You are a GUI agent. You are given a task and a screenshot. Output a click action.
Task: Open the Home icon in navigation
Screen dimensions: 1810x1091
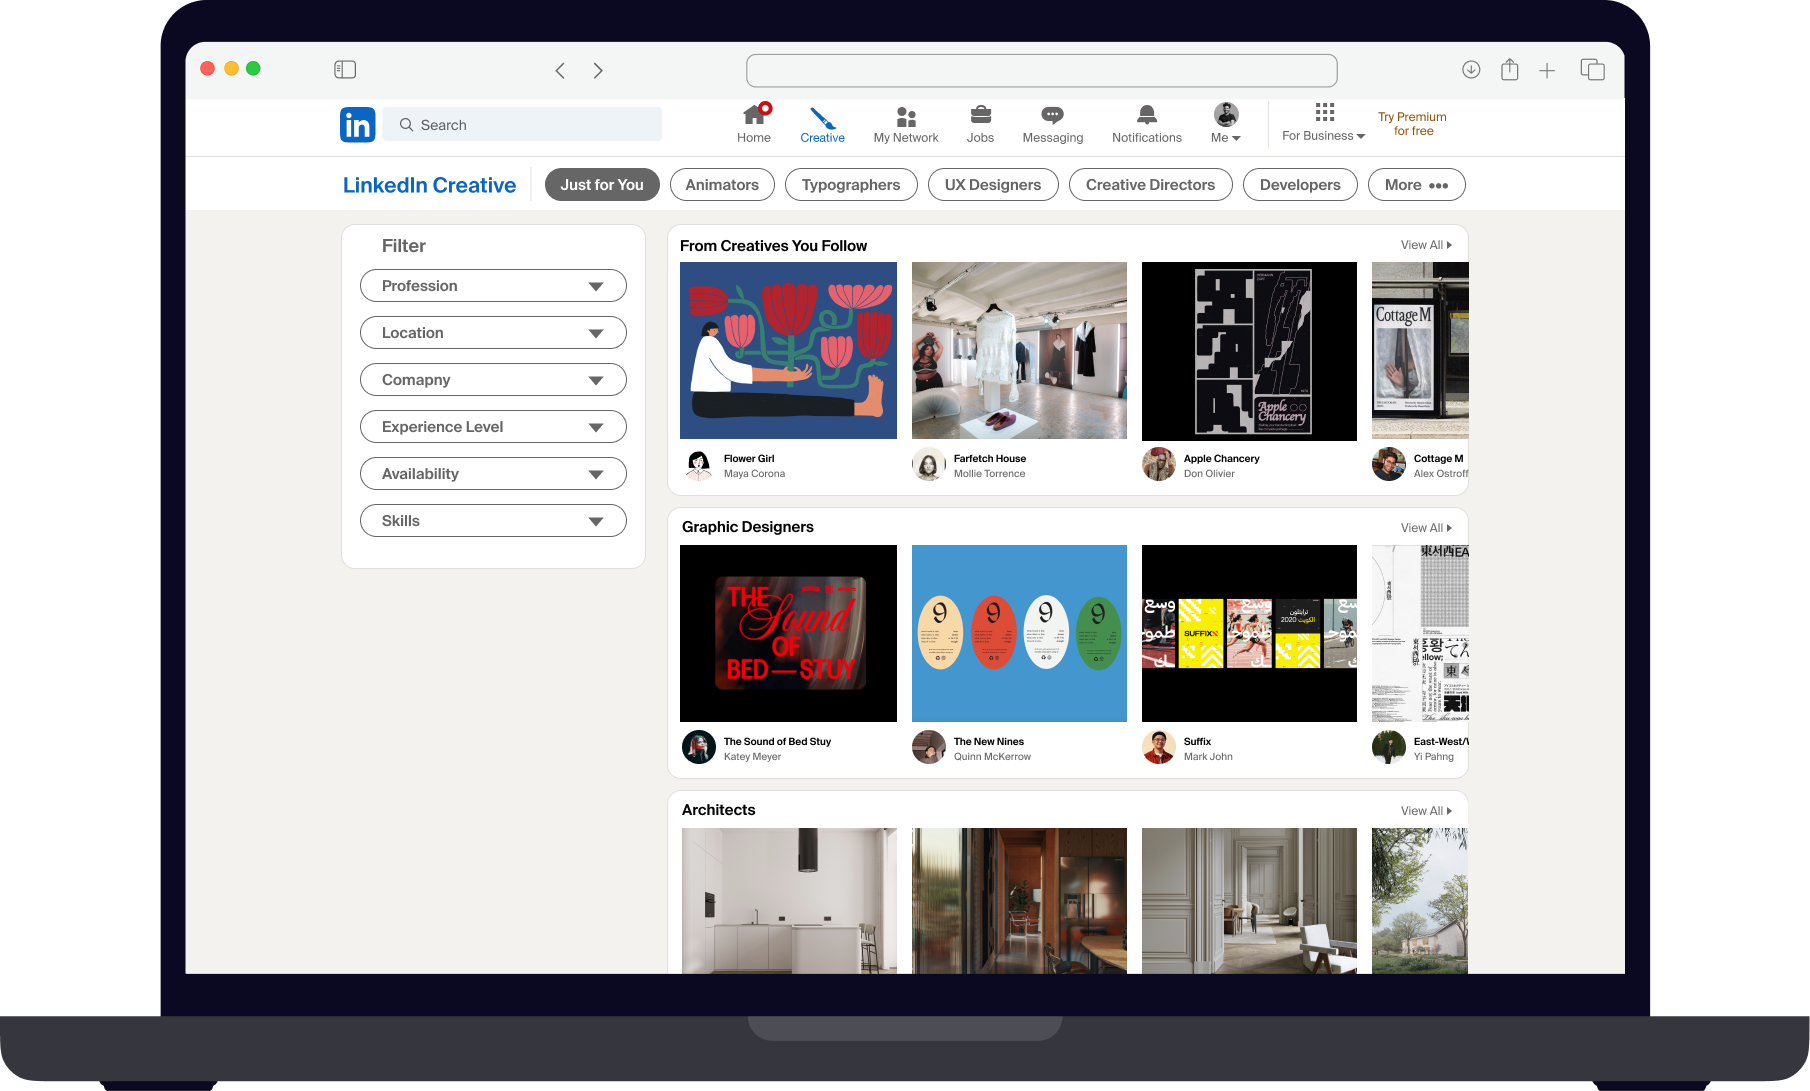[755, 115]
